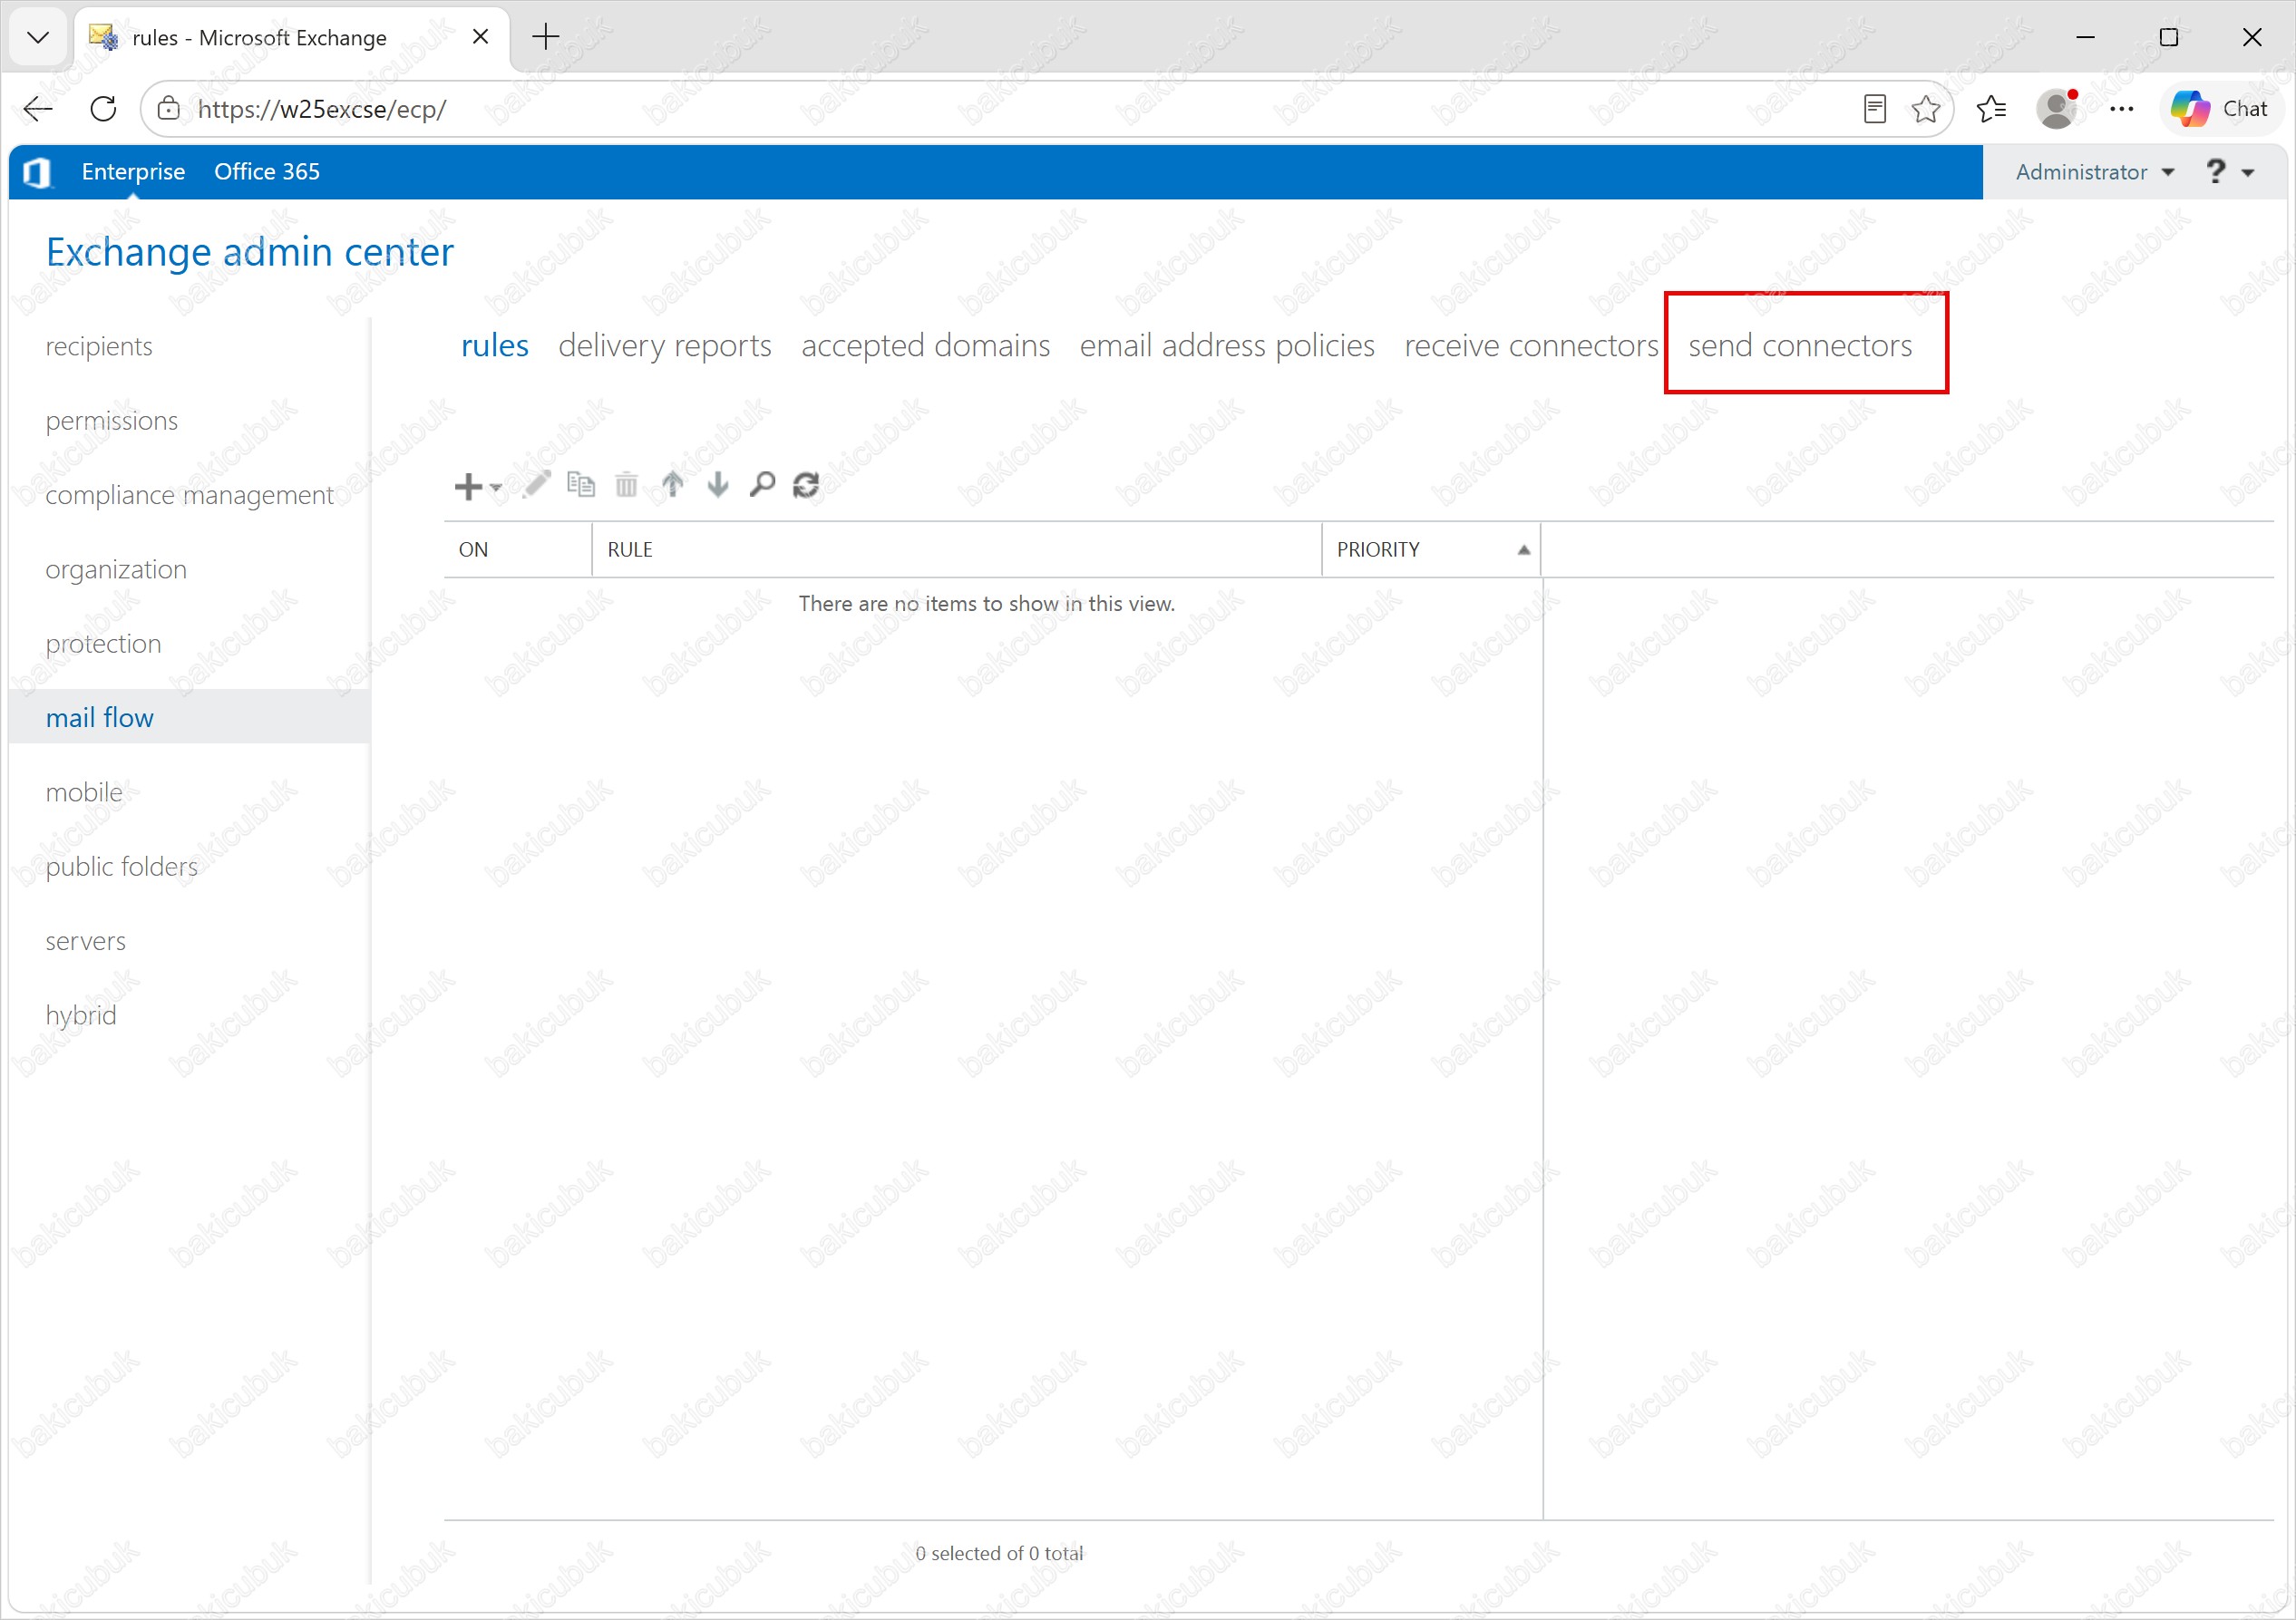Click the move down arrow icon
2296x1620 pixels.
[x=718, y=485]
